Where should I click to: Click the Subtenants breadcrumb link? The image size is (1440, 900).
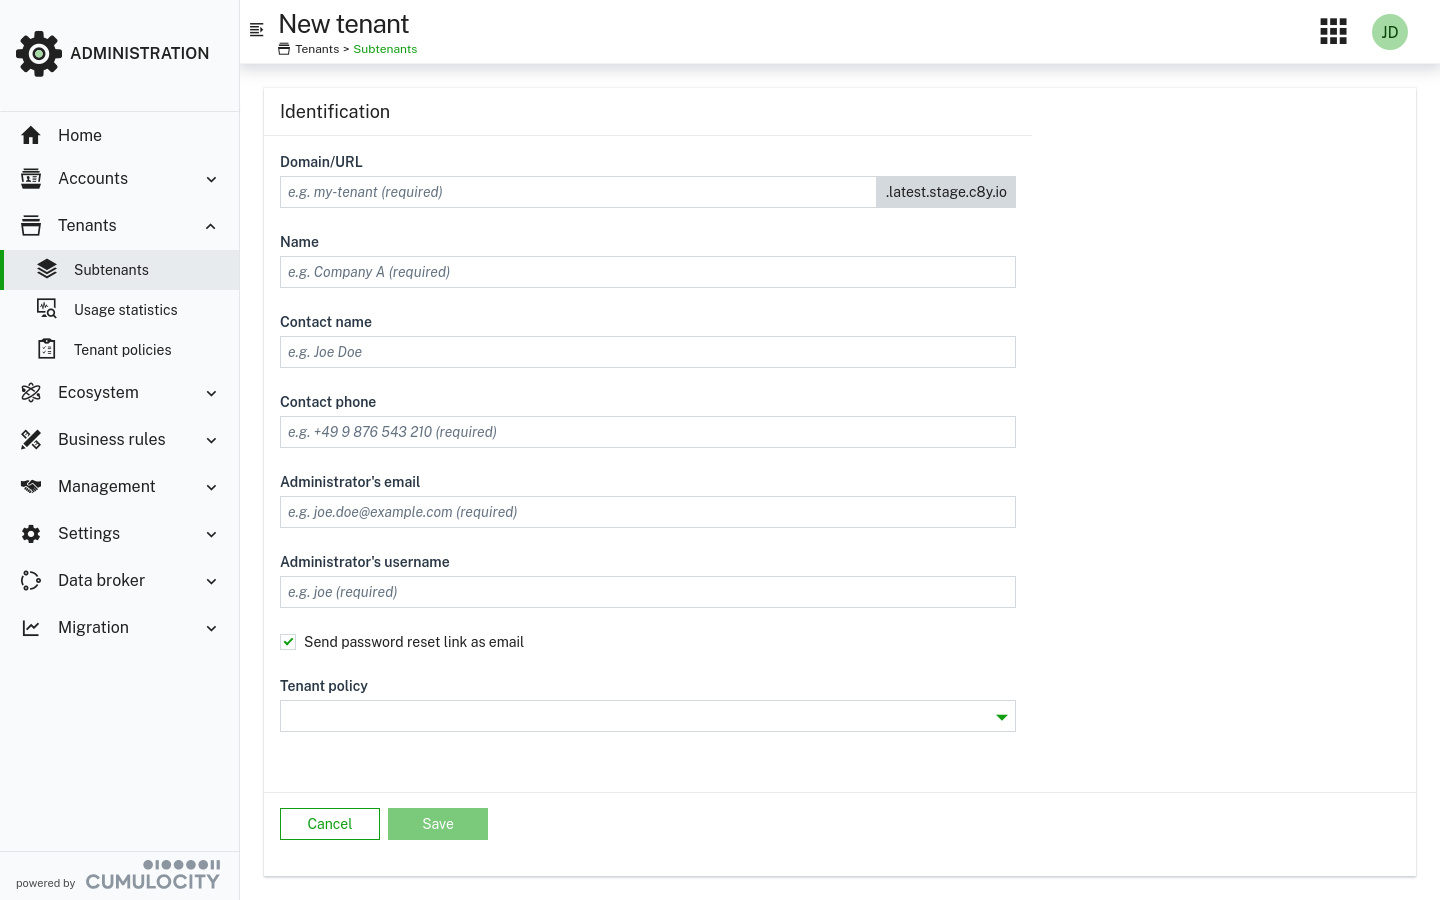pyautogui.click(x=385, y=49)
